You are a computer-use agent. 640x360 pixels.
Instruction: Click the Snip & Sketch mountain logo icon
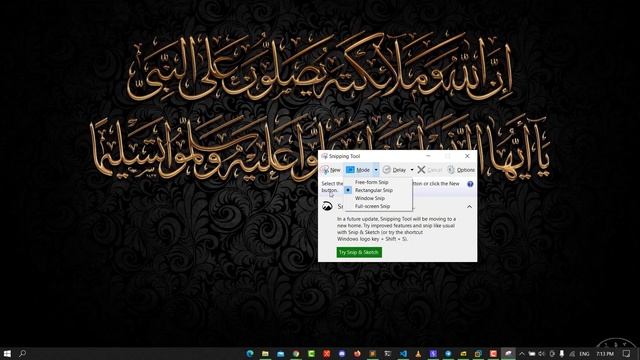327,206
